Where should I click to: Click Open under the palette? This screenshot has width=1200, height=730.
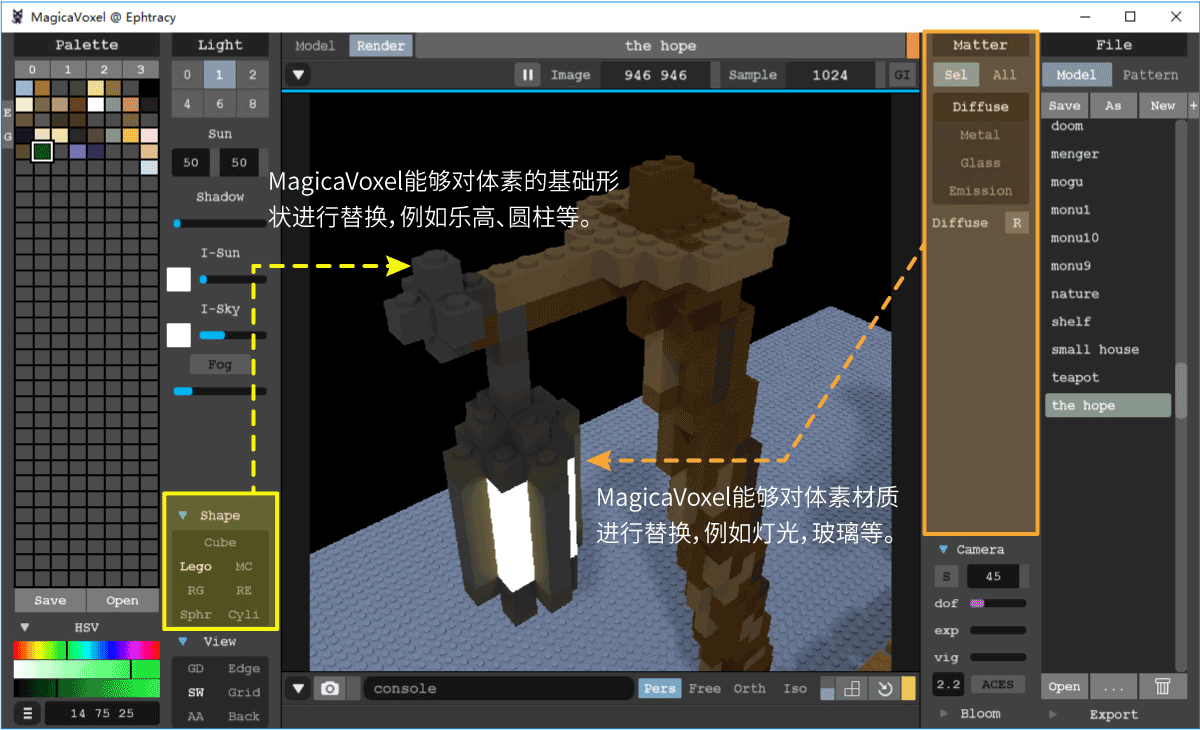(122, 601)
